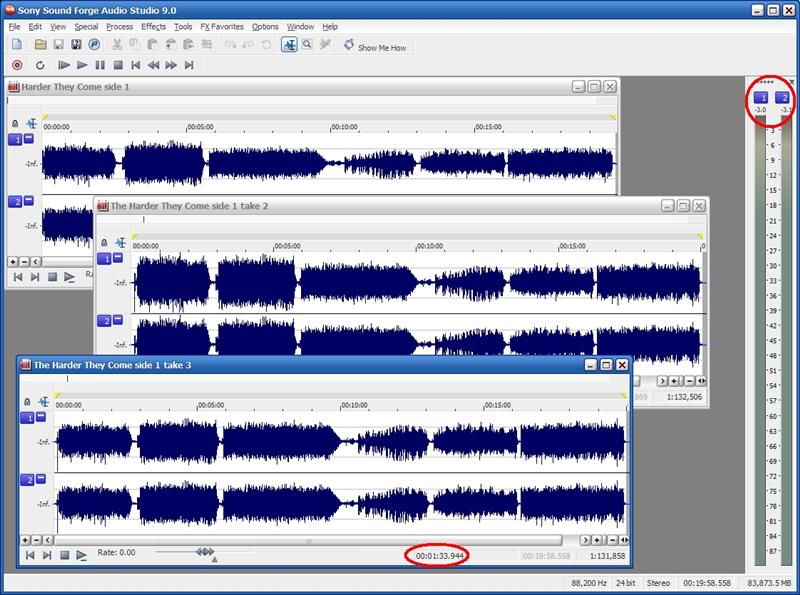Collapse channel 1 in Harder They Come side 1

pyautogui.click(x=29, y=139)
